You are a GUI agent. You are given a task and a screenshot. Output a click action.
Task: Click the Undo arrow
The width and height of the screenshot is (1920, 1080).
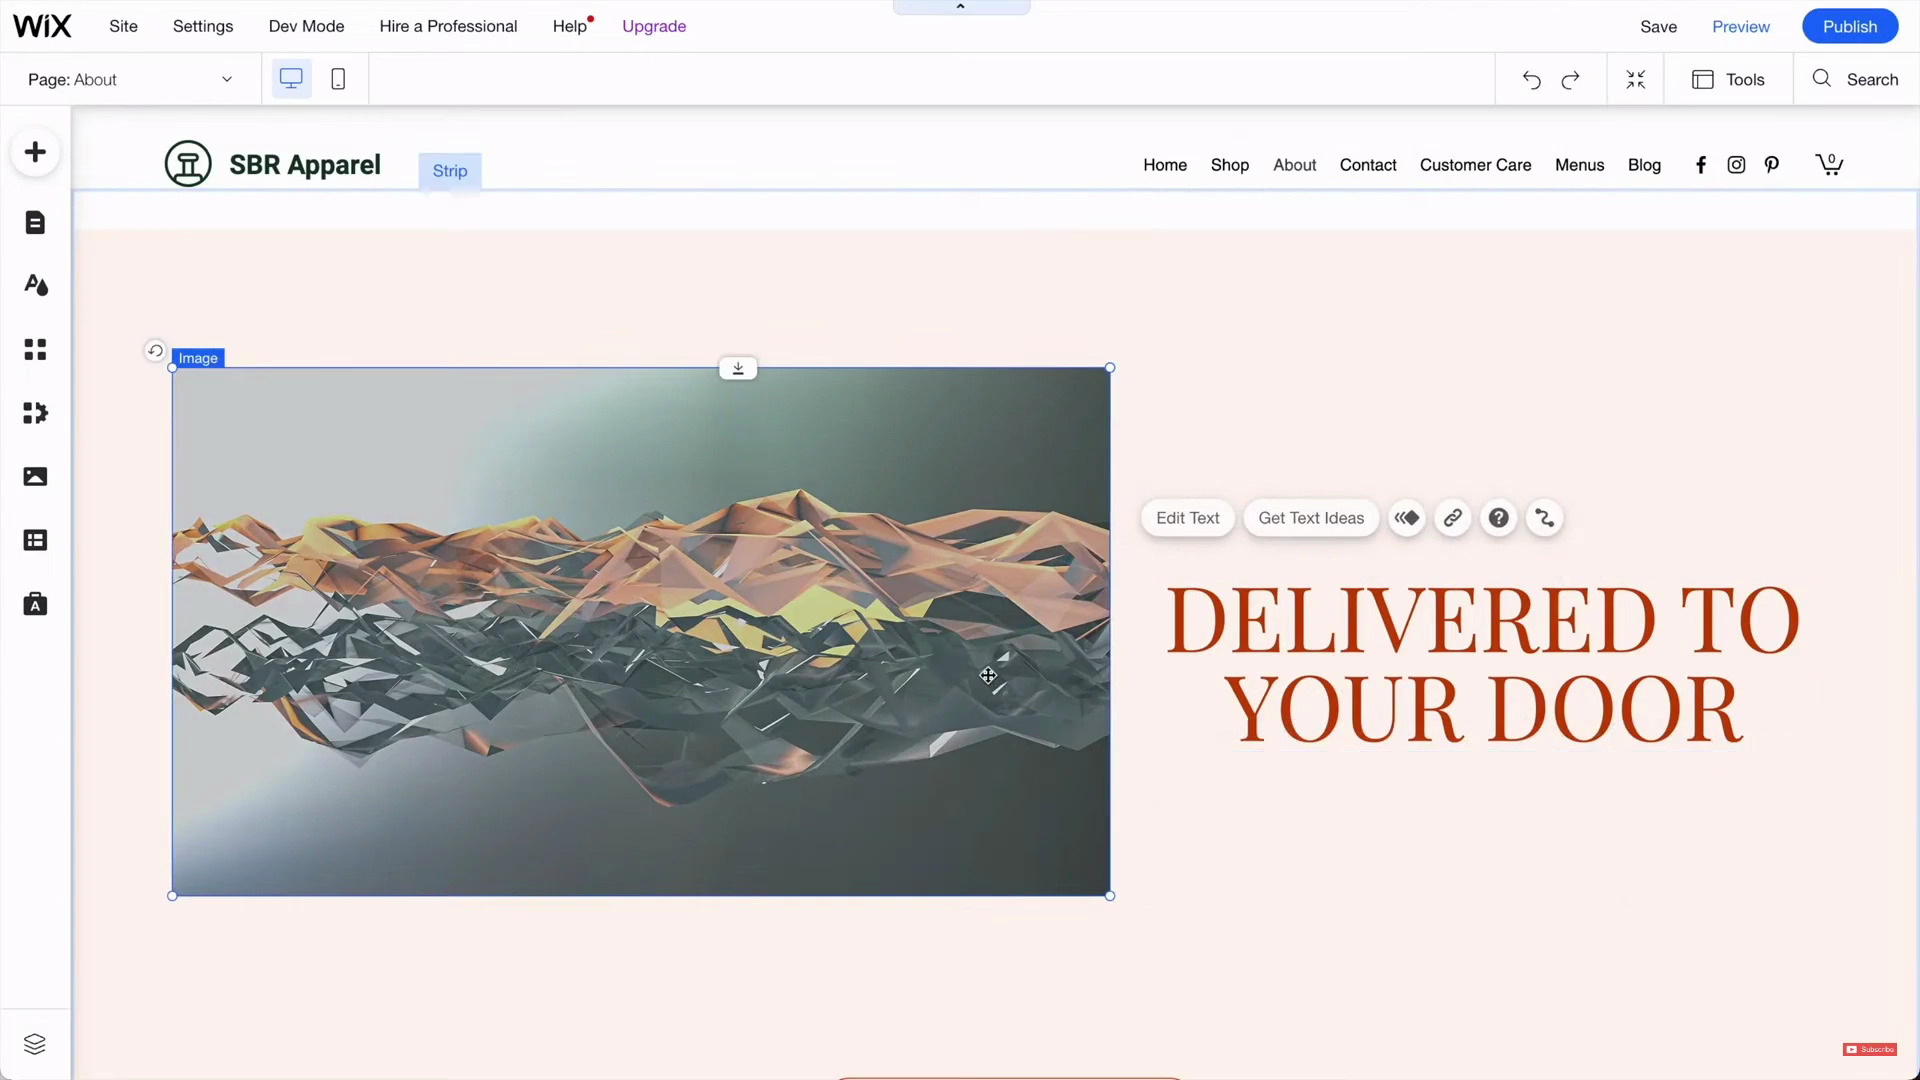[1531, 80]
